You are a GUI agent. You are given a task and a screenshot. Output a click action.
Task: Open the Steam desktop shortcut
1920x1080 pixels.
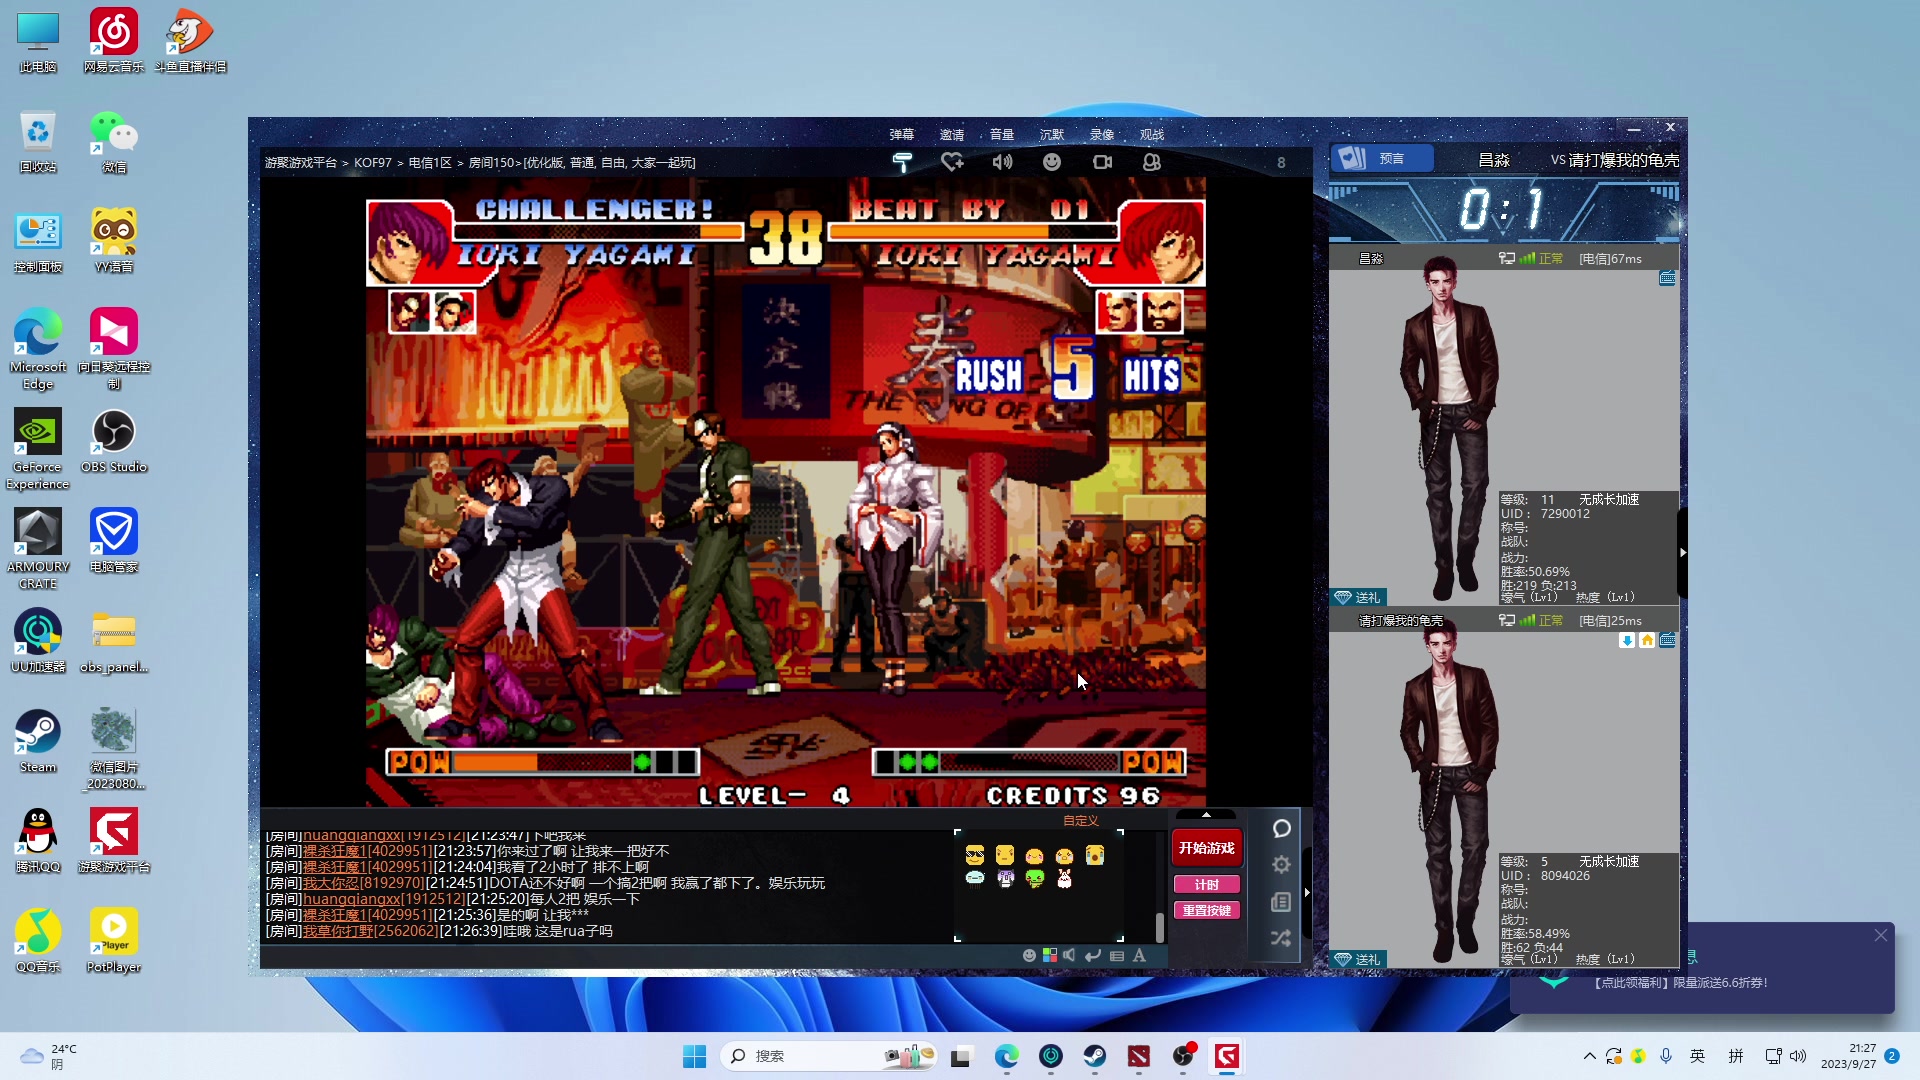click(38, 741)
